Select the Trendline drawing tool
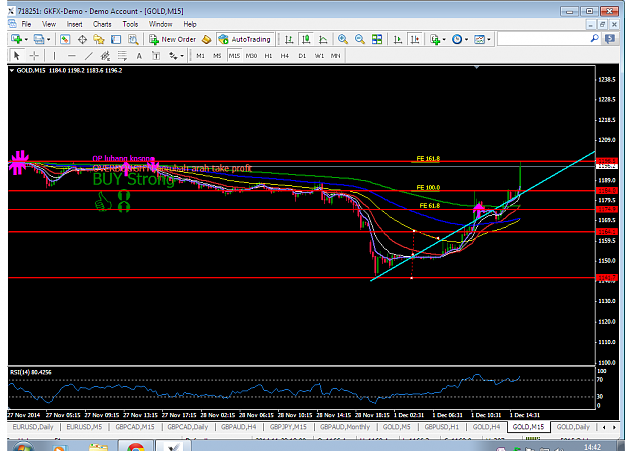625x451 pixels. point(88,56)
